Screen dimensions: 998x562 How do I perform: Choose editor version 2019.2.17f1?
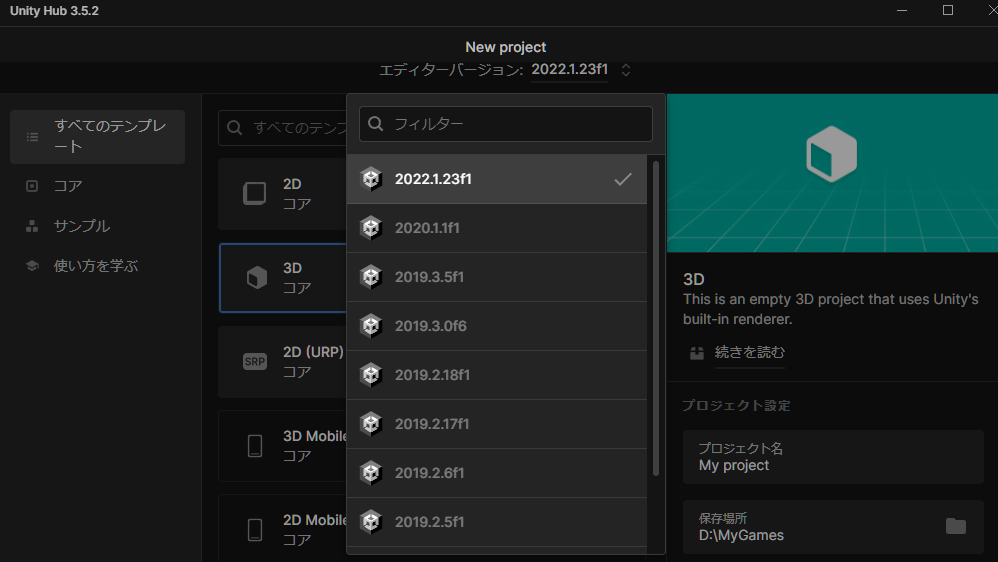point(496,424)
